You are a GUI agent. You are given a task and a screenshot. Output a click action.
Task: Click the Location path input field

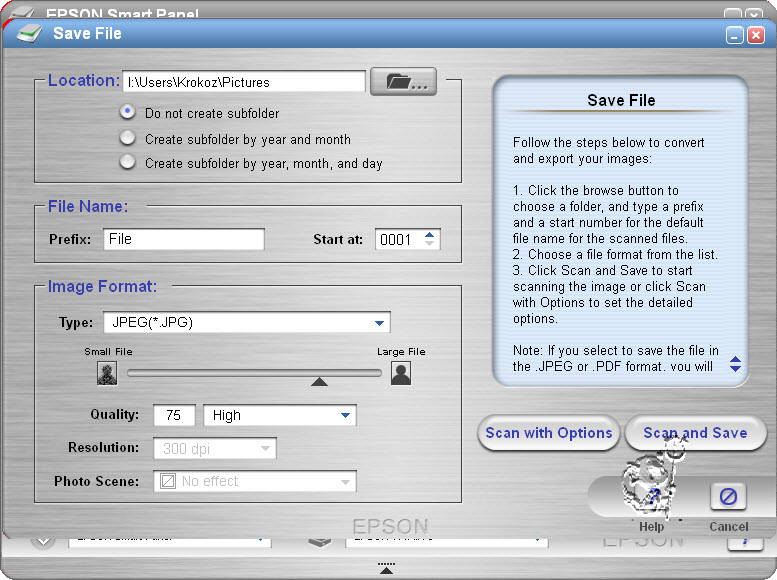point(244,81)
